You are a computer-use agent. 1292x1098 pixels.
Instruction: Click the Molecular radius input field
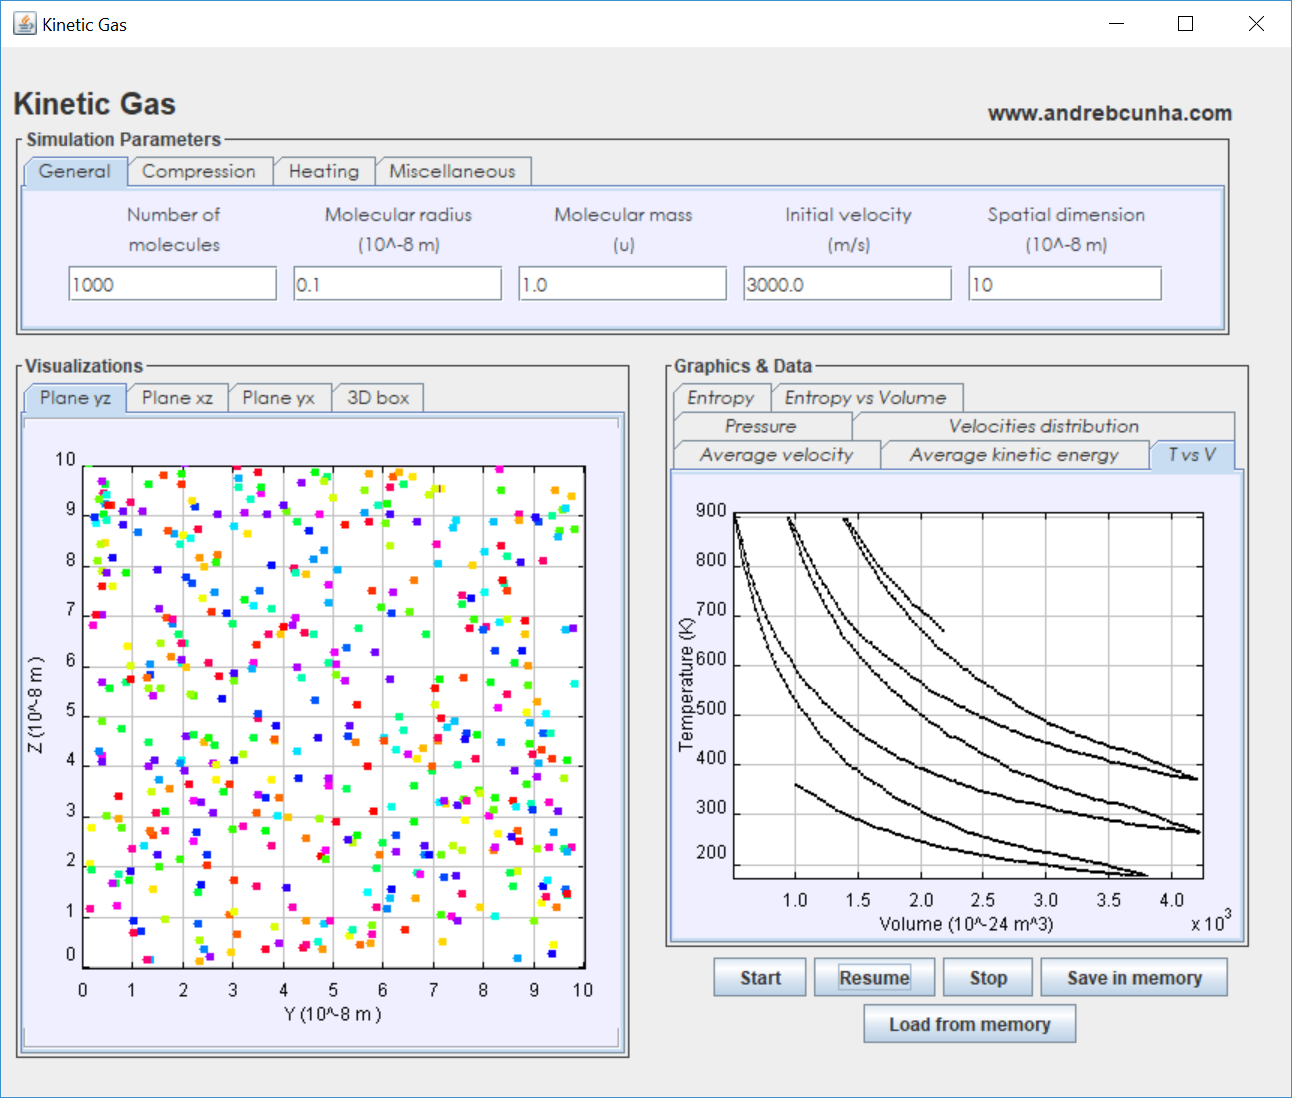pyautogui.click(x=398, y=284)
